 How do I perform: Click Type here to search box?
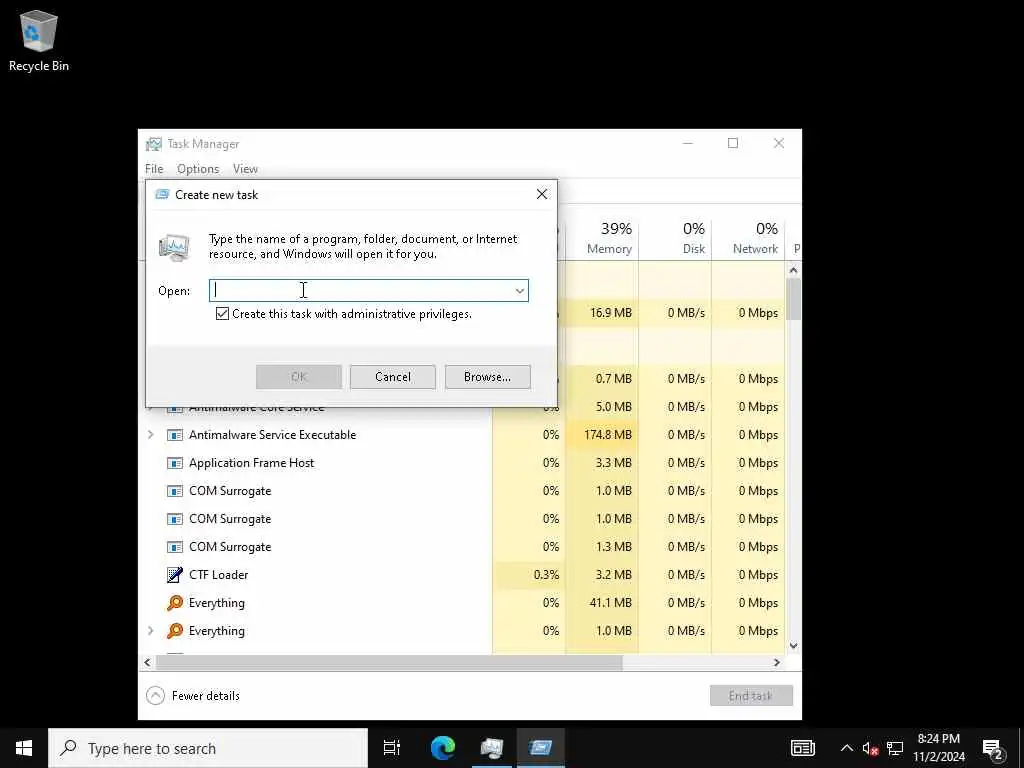pos(208,748)
